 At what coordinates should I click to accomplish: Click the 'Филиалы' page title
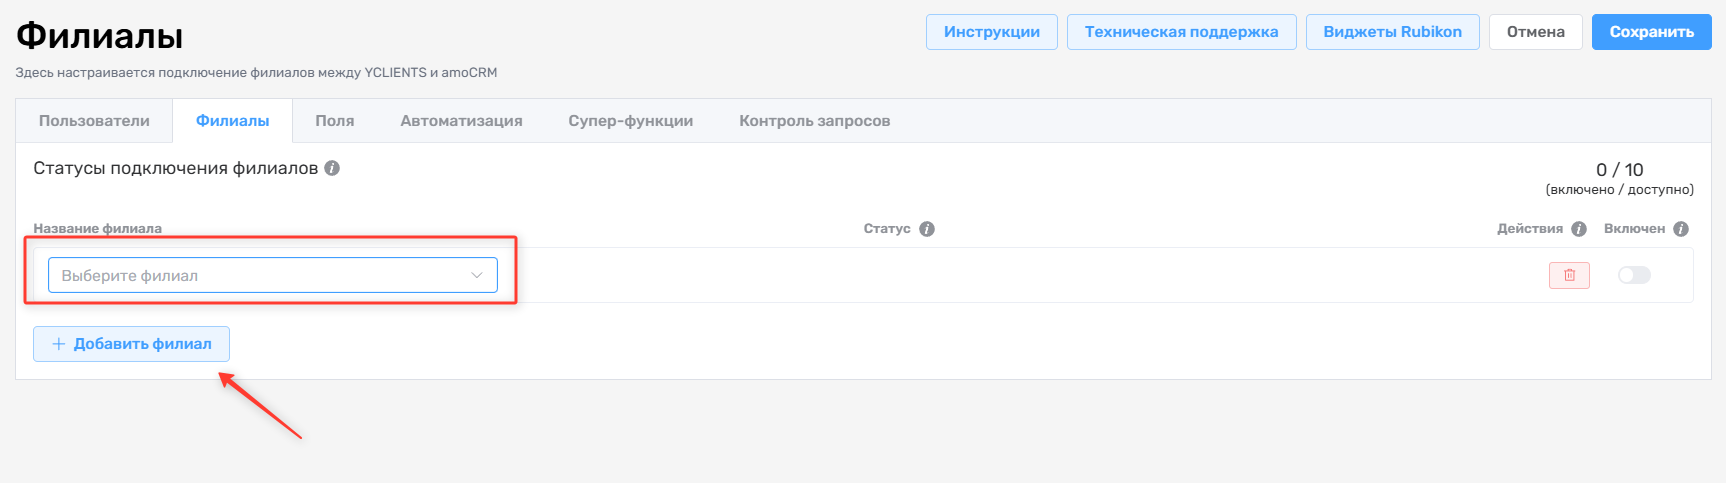tap(100, 36)
